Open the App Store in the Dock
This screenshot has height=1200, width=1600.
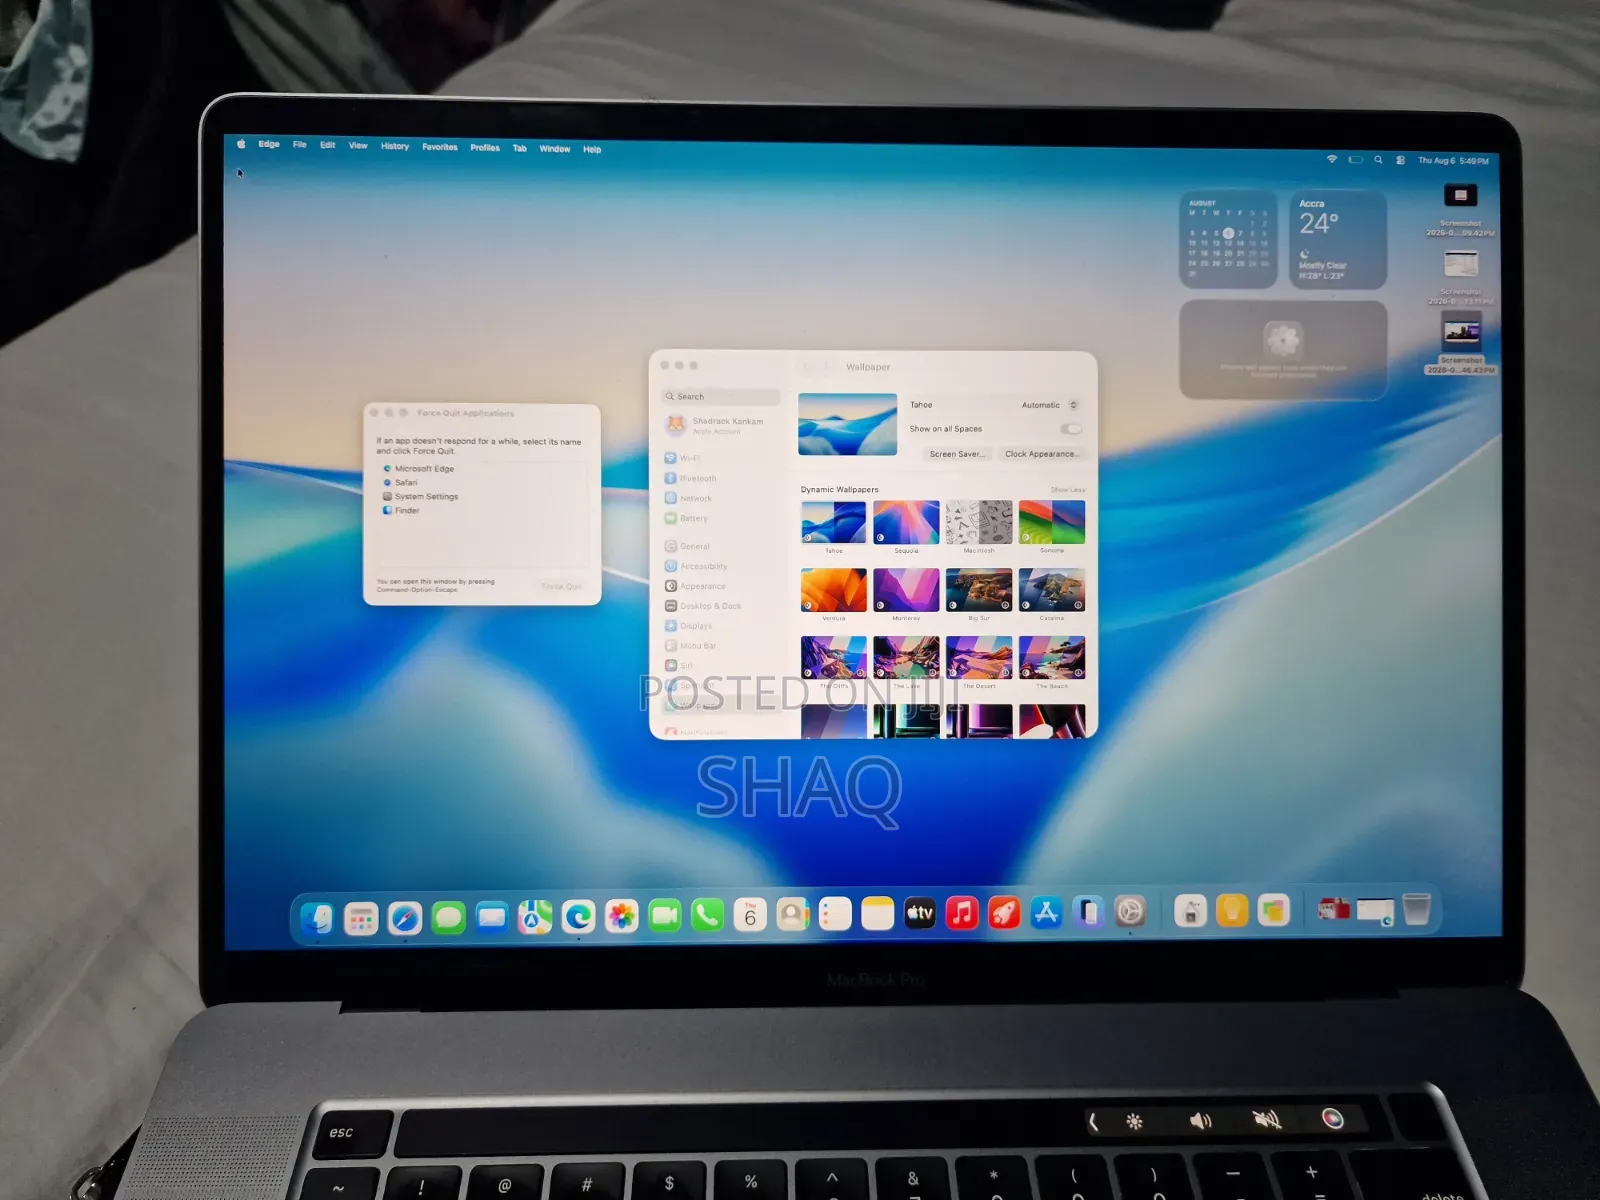click(1046, 912)
